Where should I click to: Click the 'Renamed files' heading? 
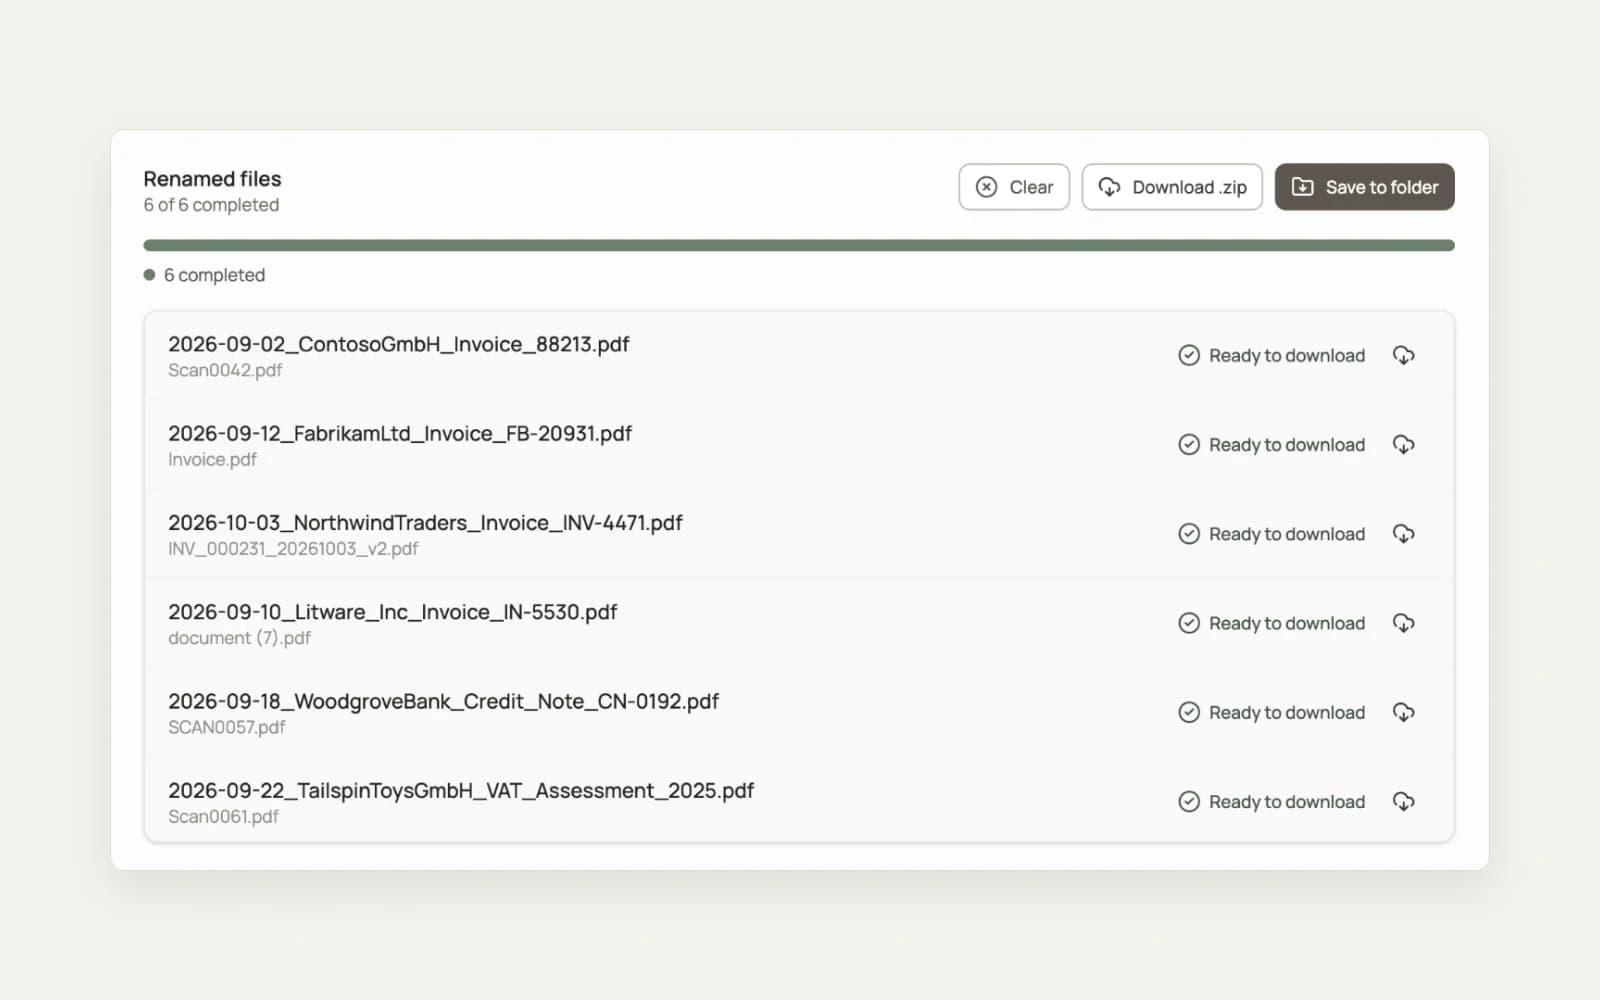212,179
